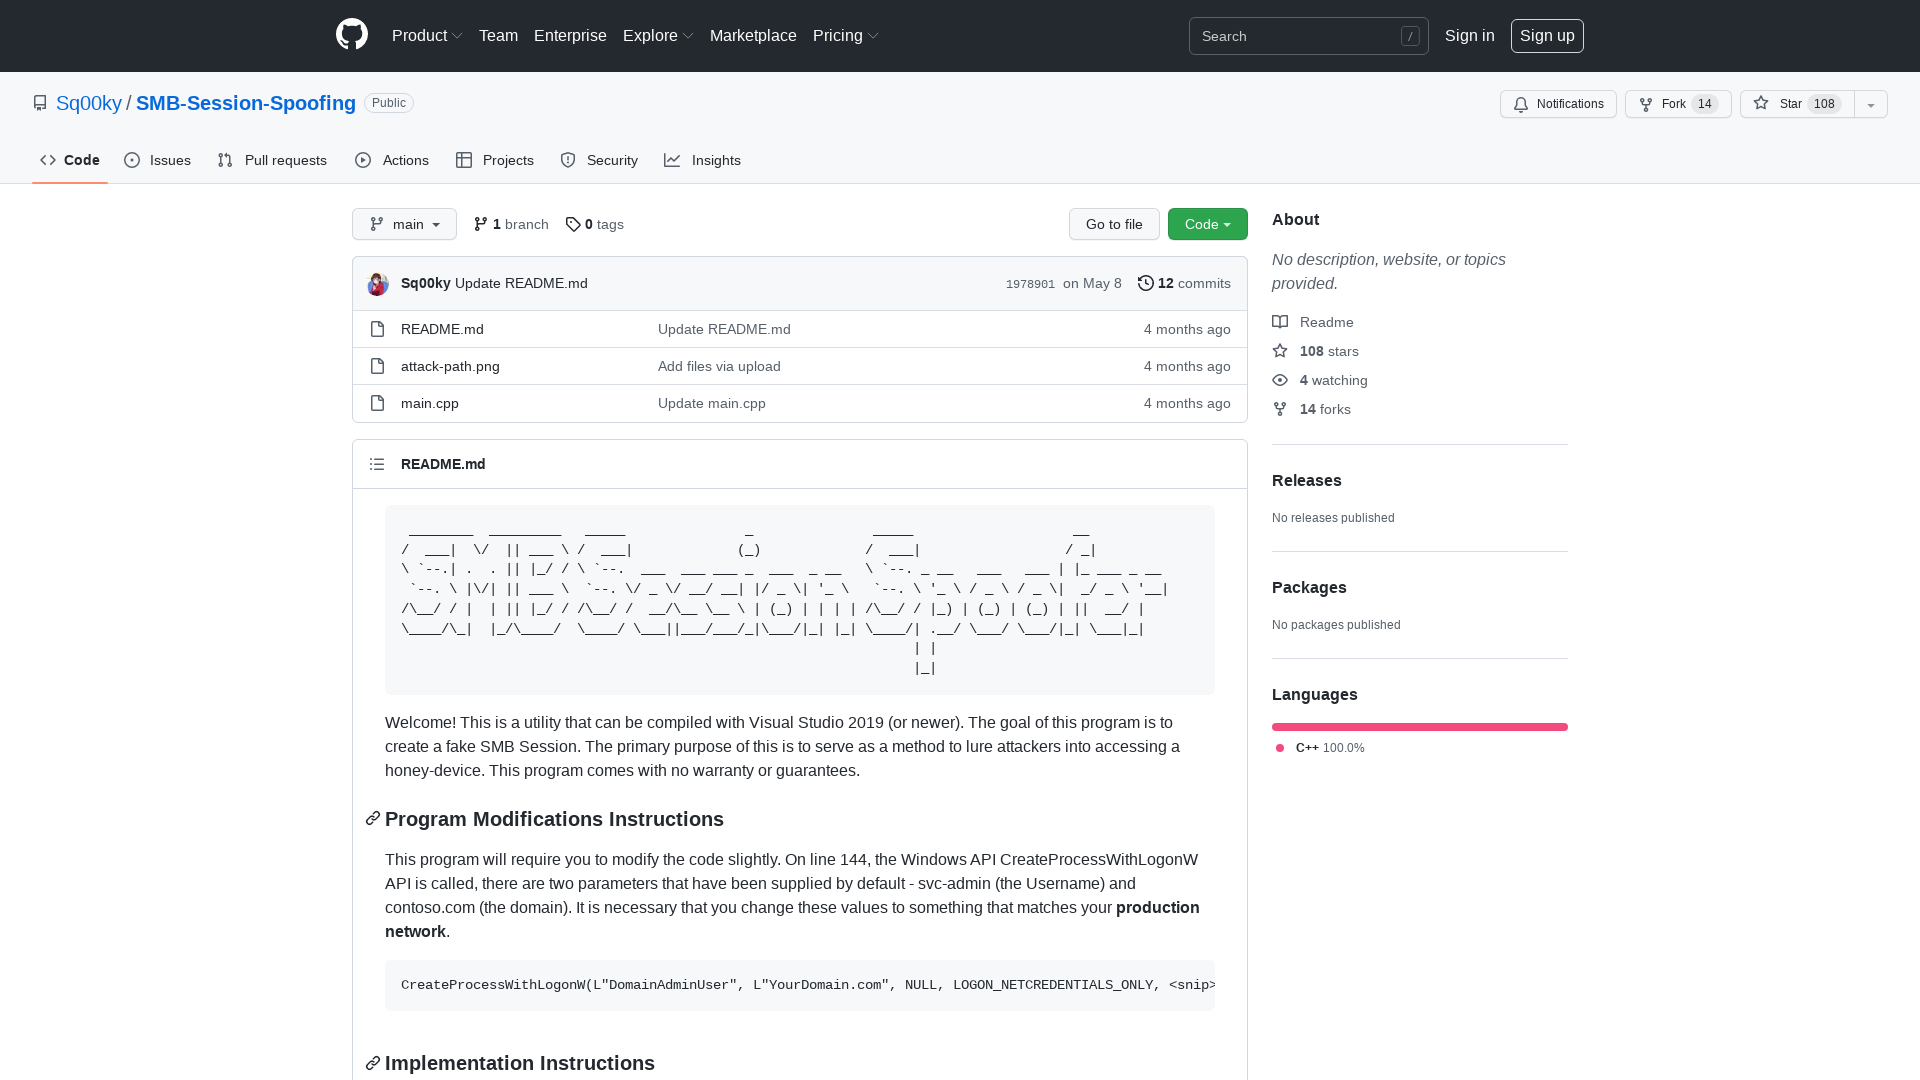1920x1080 pixels.
Task: Click the README.md file icon
Action: pos(377,329)
